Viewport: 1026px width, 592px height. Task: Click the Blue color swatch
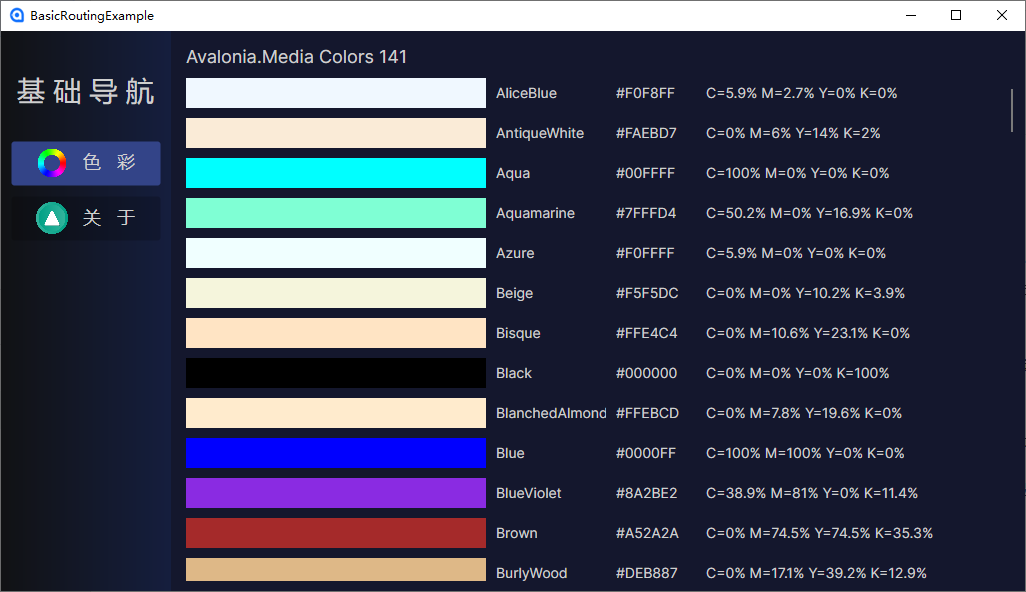[x=336, y=453]
